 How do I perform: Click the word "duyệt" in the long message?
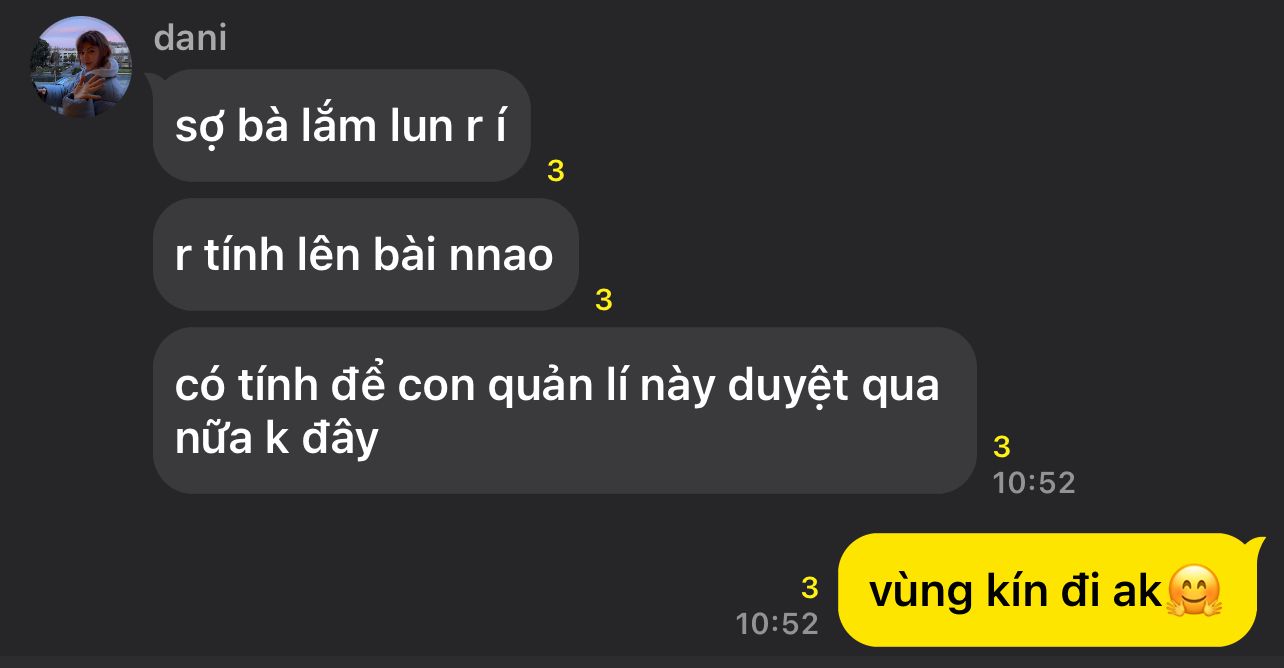(x=786, y=386)
